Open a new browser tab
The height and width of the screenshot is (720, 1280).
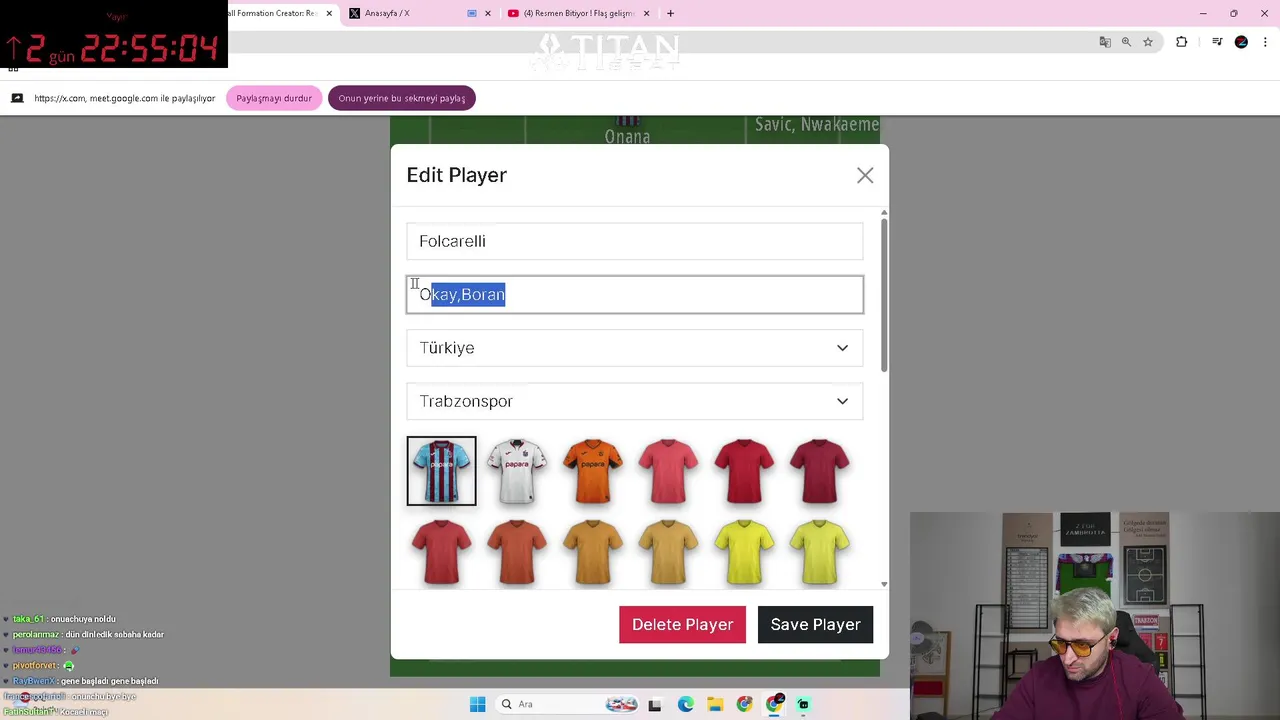click(670, 13)
